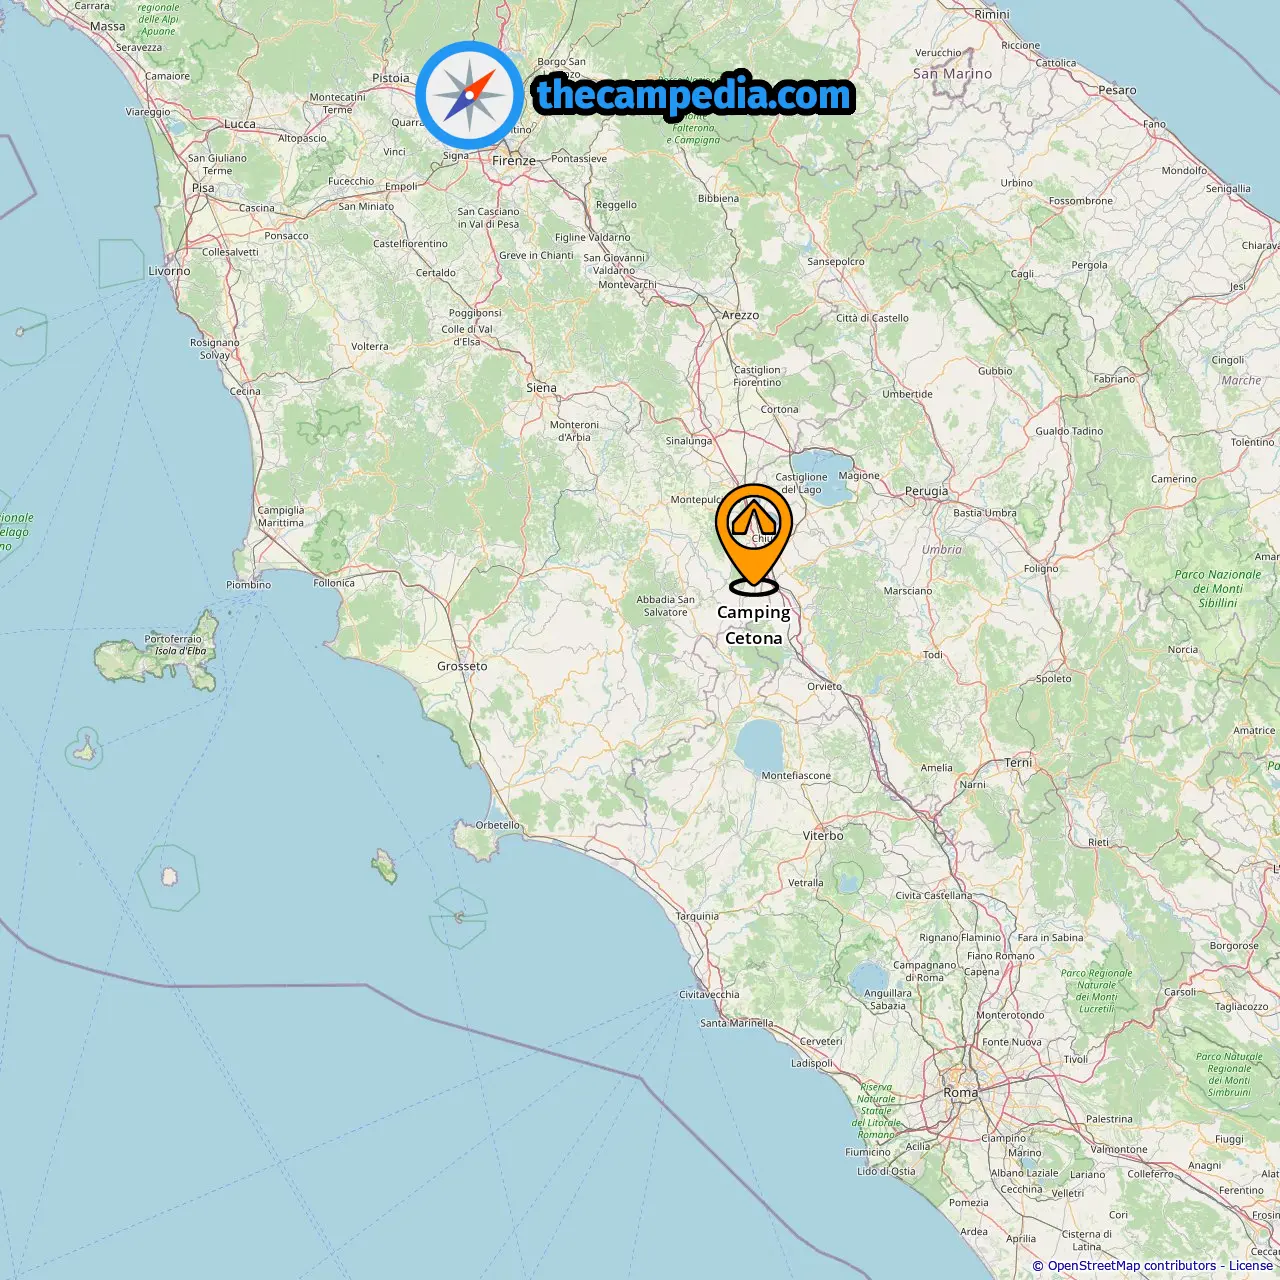Viewport: 1280px width, 1280px height.
Task: Click the Perugia city label
Action: tap(926, 491)
